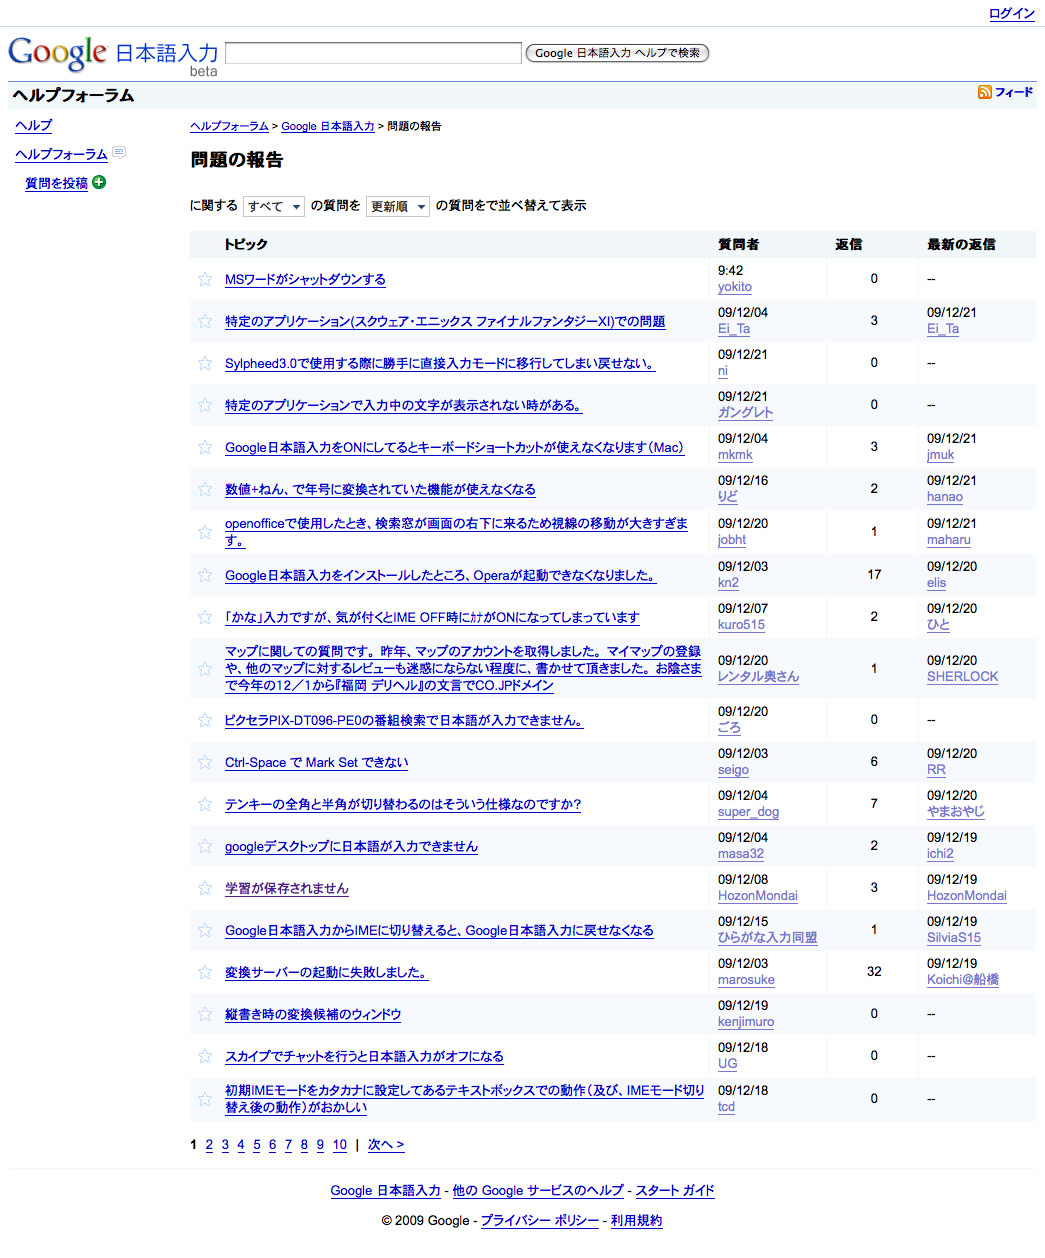Open user ひらがな入力同盟 profile
The height and width of the screenshot is (1258, 1045).
(x=767, y=938)
